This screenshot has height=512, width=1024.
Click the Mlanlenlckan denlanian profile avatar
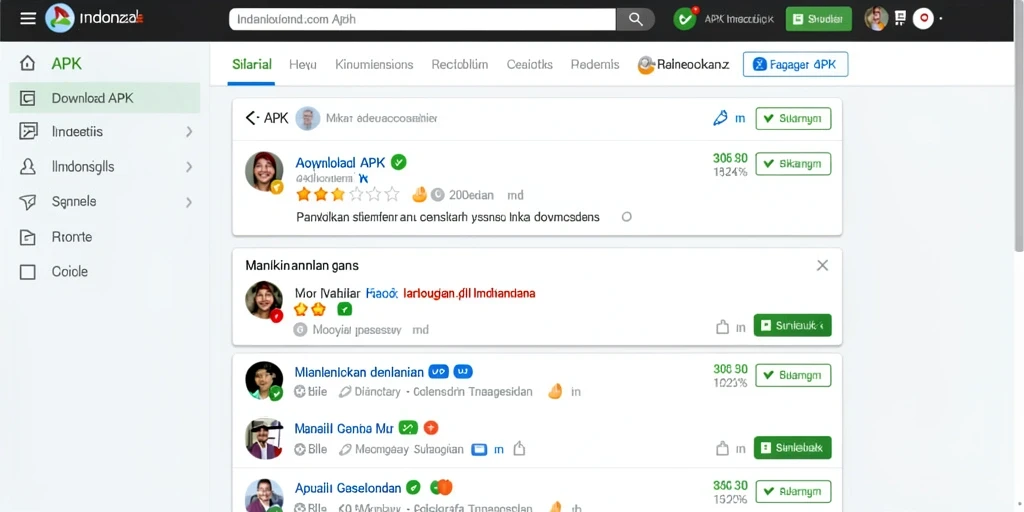[x=264, y=380]
